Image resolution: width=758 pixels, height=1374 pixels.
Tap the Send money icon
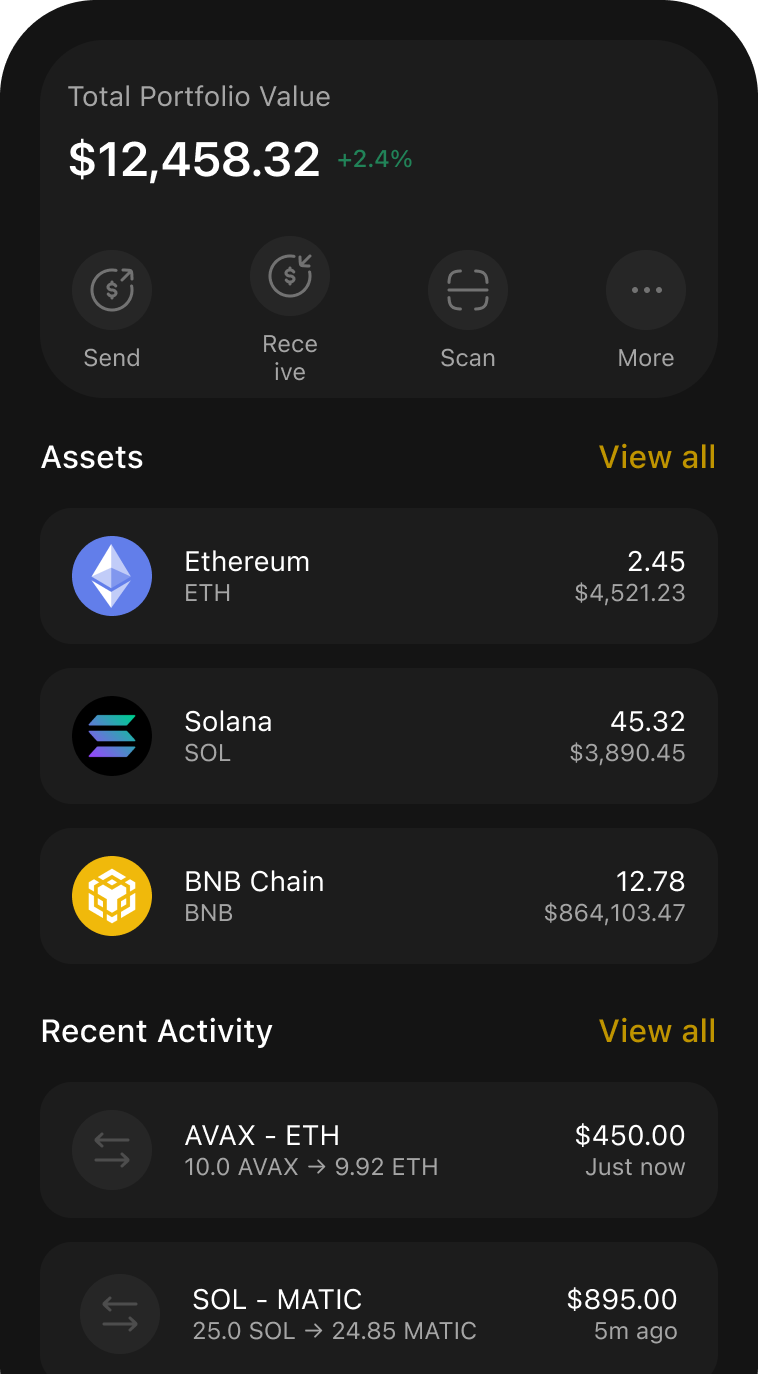[x=112, y=290]
